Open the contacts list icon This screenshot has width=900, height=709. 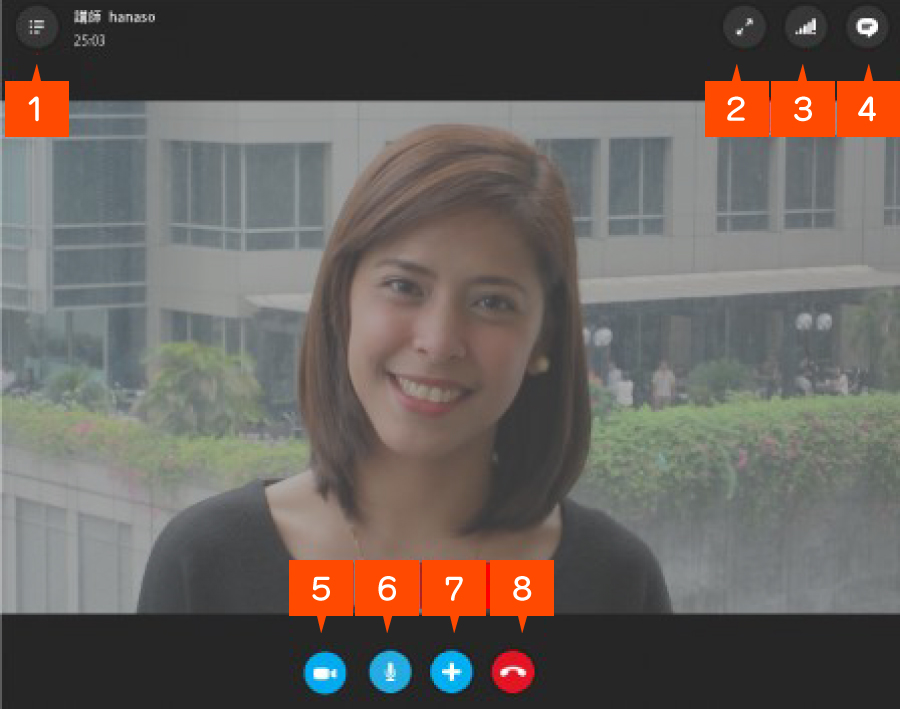tap(37, 27)
